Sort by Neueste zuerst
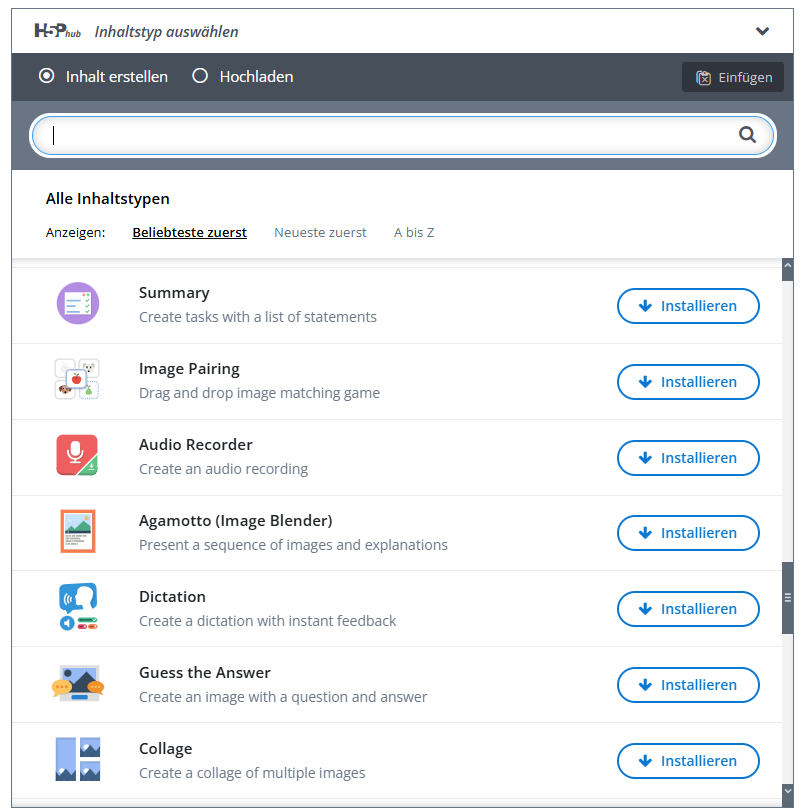The height and width of the screenshot is (812, 802). pos(320,233)
